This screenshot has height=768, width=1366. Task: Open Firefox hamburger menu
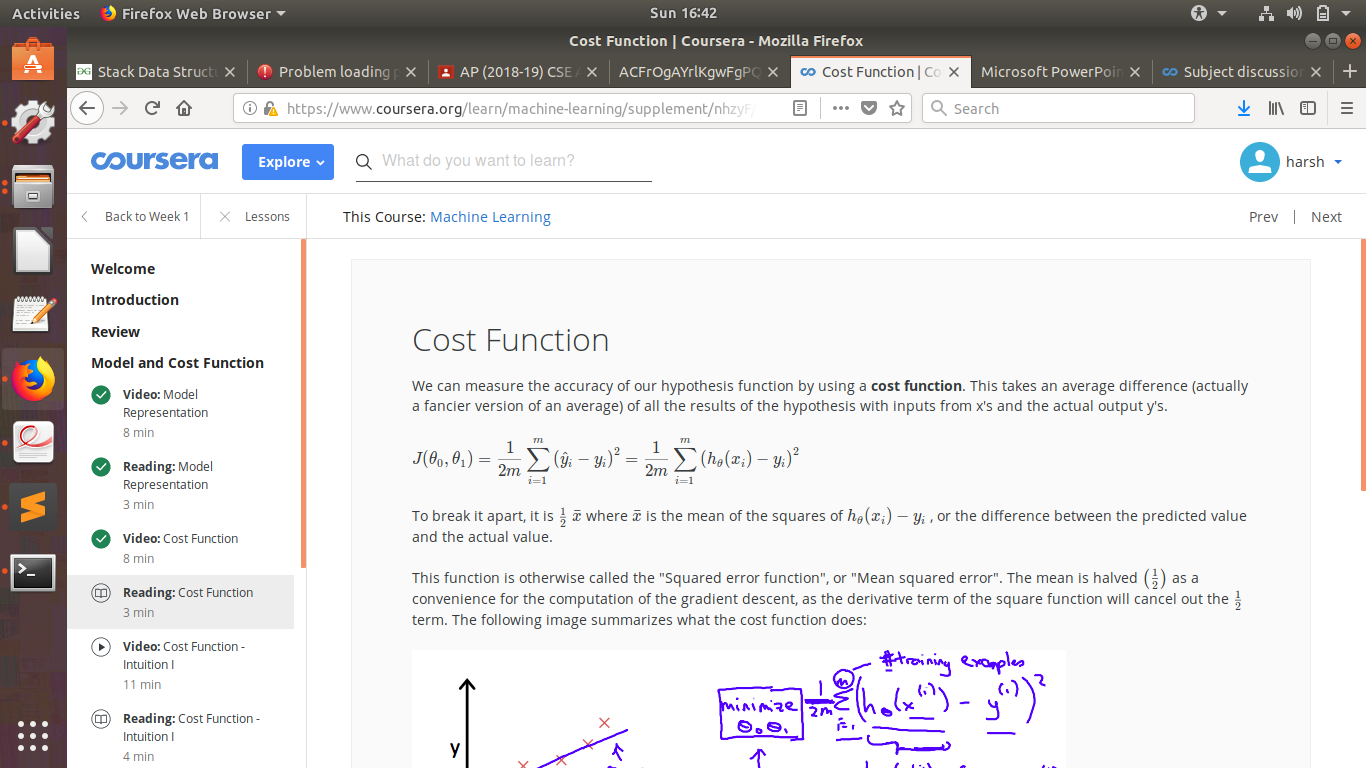1347,108
